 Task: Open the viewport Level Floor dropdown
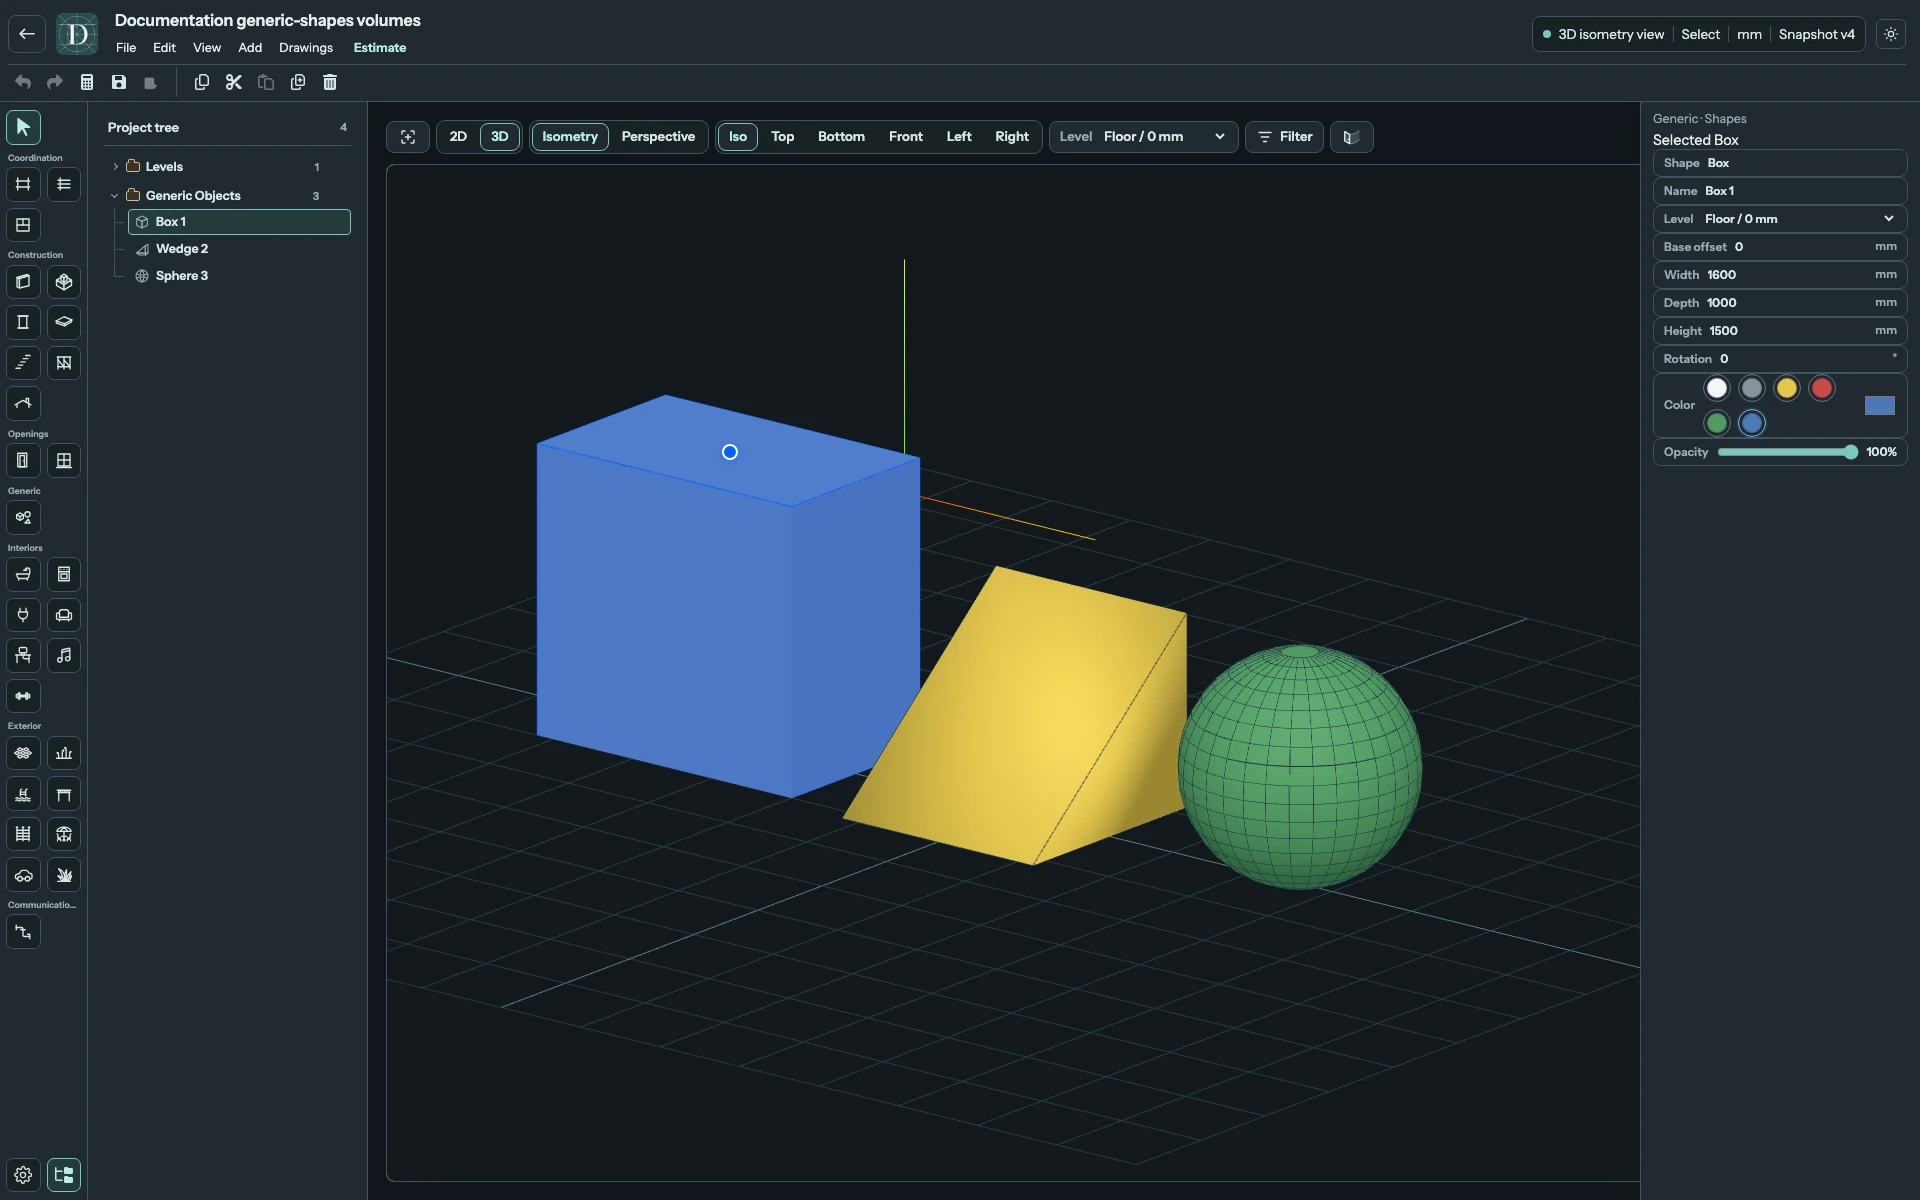click(1143, 137)
